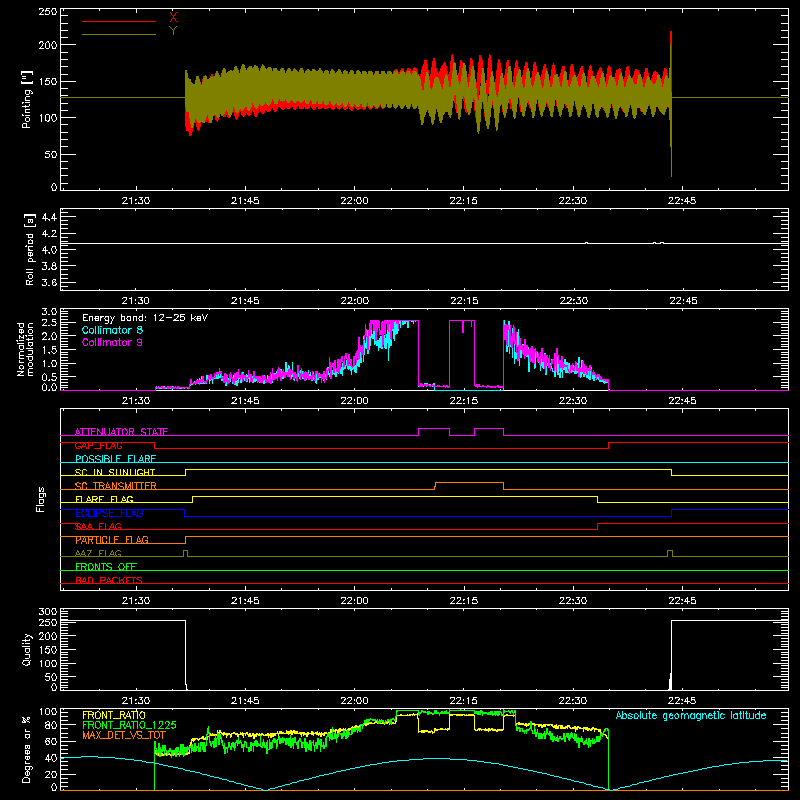Click the AAZ_FLAG label
800x800 pixels.
click(x=98, y=553)
